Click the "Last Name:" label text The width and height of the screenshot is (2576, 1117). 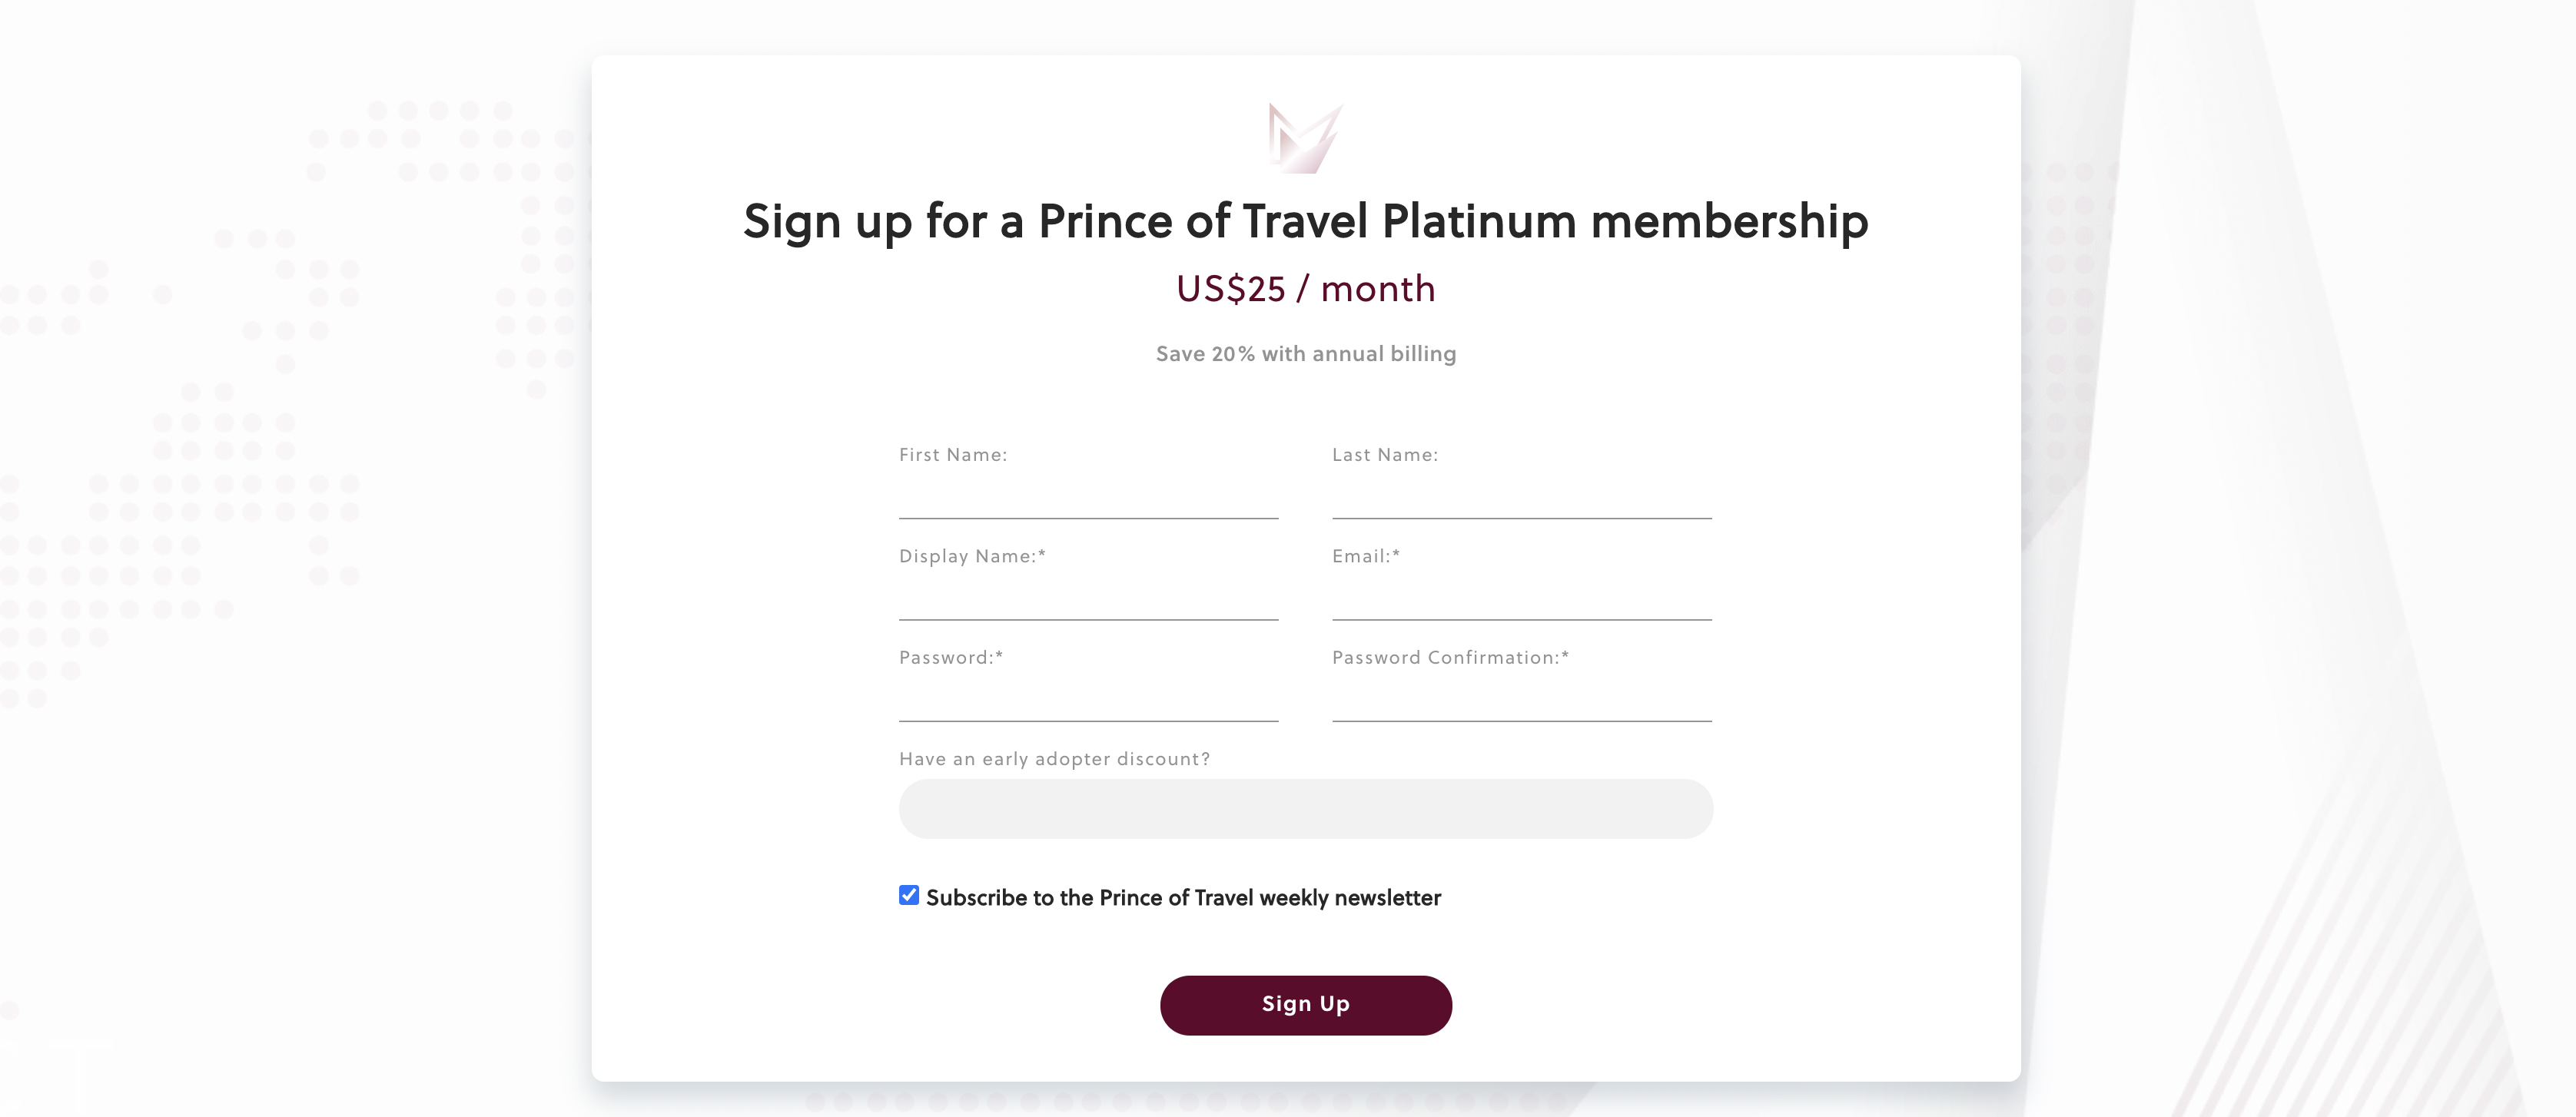[1385, 455]
